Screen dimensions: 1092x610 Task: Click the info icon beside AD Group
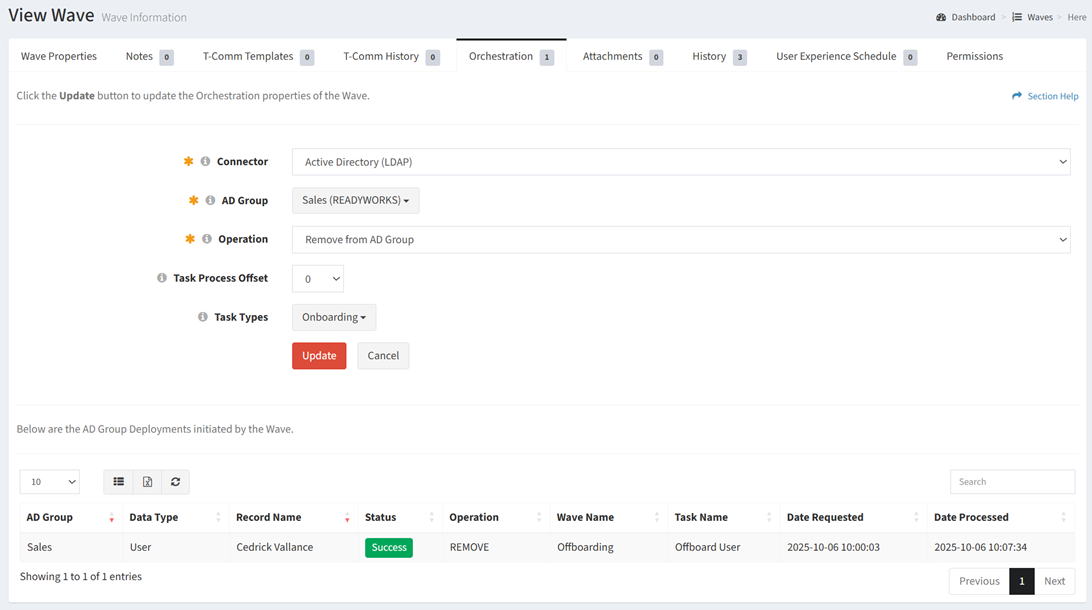(x=210, y=200)
